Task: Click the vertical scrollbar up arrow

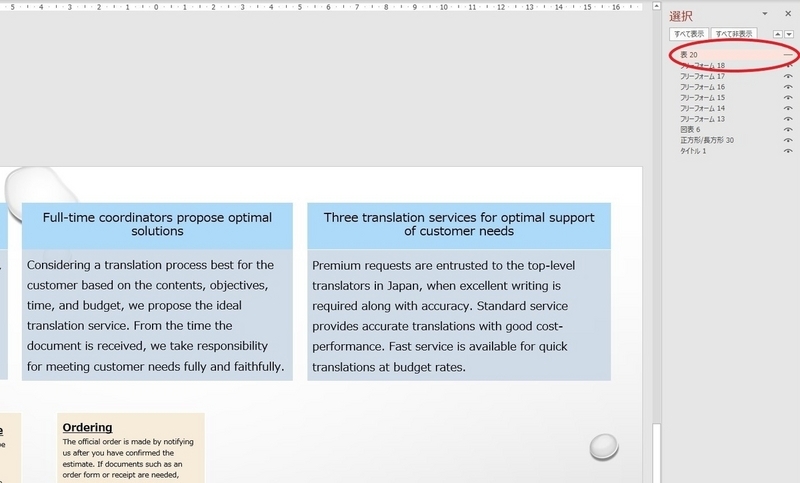Action: tap(657, 6)
